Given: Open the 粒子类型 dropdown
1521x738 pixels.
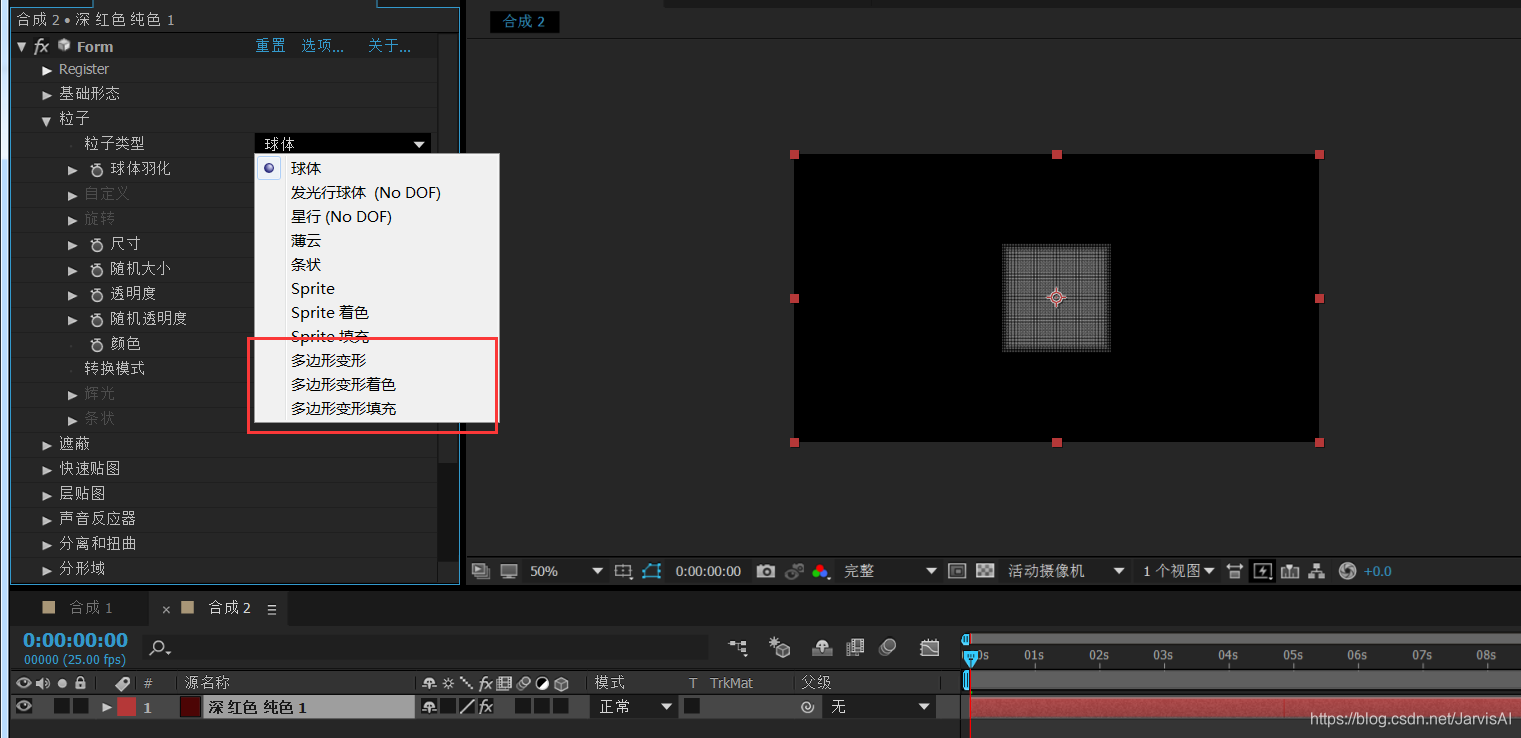Looking at the screenshot, I should point(343,144).
